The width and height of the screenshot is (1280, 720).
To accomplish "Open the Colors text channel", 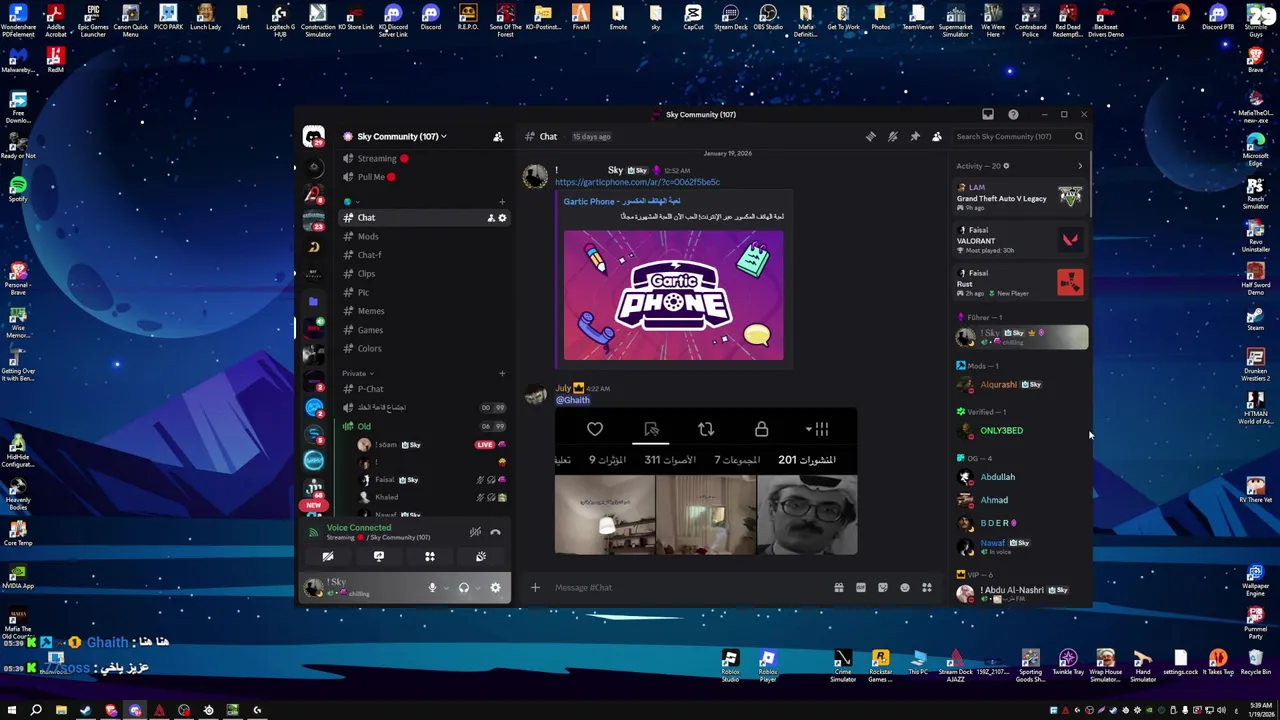I will click(369, 349).
